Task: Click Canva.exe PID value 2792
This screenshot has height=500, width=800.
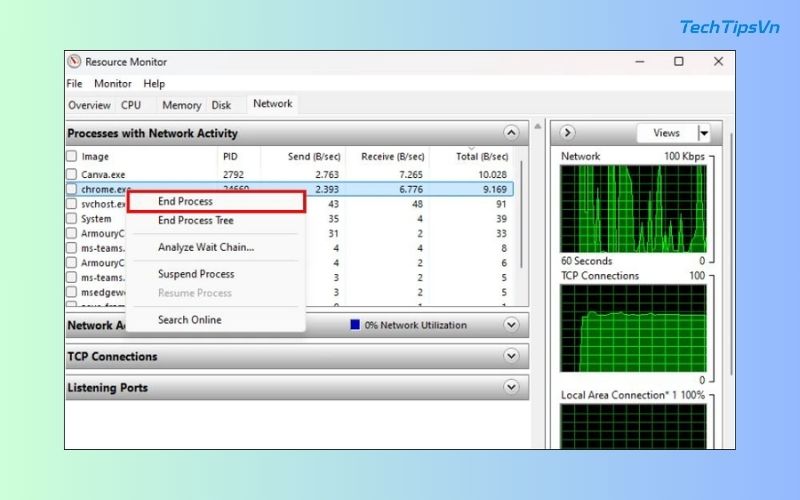Action: 234,174
